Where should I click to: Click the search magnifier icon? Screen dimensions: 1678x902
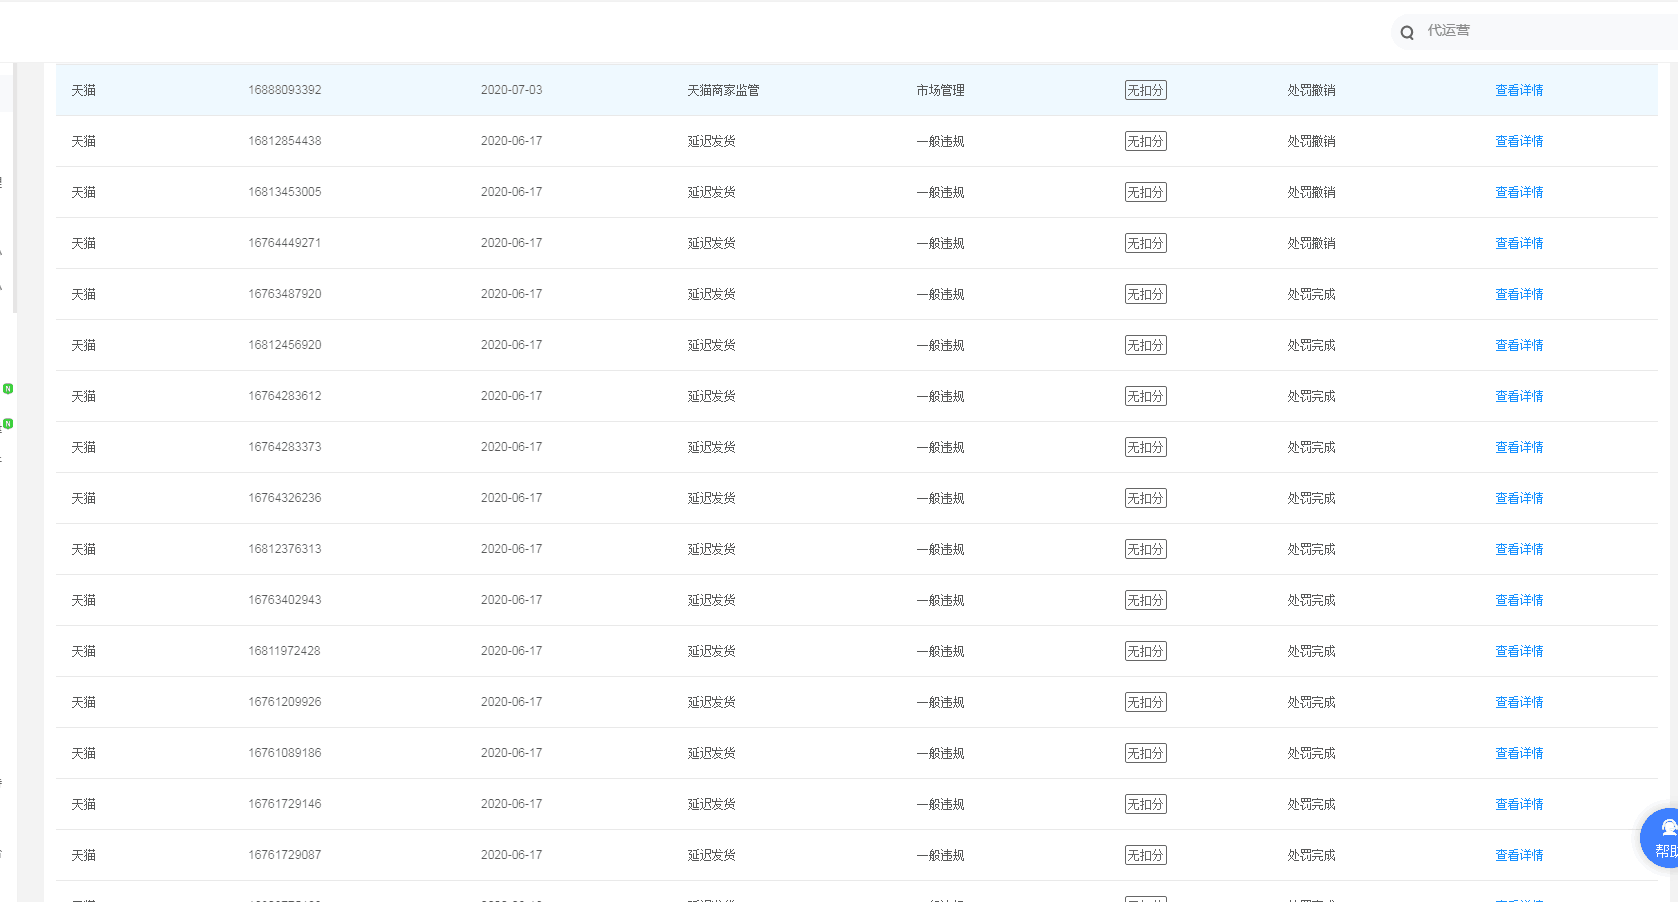(x=1407, y=32)
